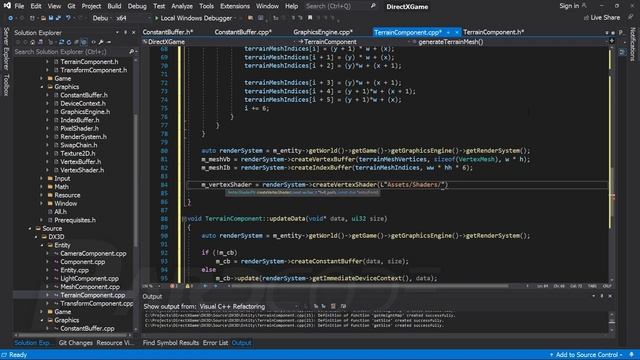This screenshot has height=360, width=640.
Task: Toggle word wrap in the Output panel
Action: tap(343, 307)
